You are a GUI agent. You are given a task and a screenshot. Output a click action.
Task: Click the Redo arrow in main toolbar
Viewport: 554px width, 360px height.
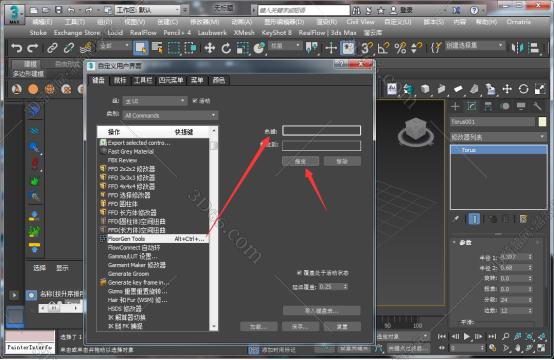click(33, 48)
